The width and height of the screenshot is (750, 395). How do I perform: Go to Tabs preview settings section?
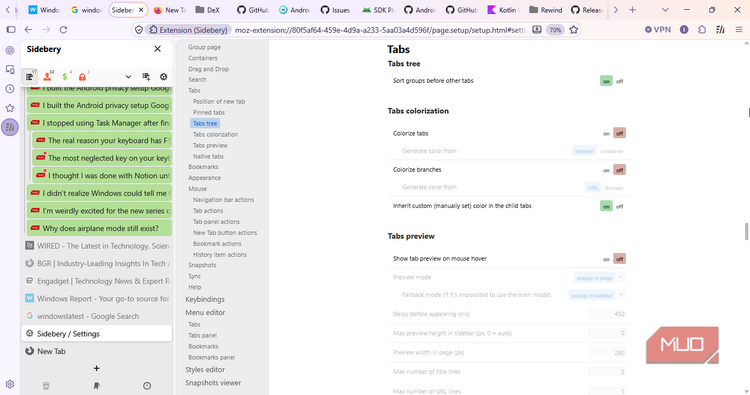(210, 145)
